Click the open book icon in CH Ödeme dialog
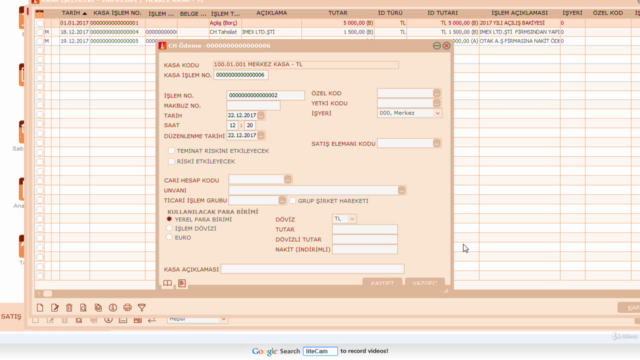The image size is (640, 360). (x=167, y=283)
